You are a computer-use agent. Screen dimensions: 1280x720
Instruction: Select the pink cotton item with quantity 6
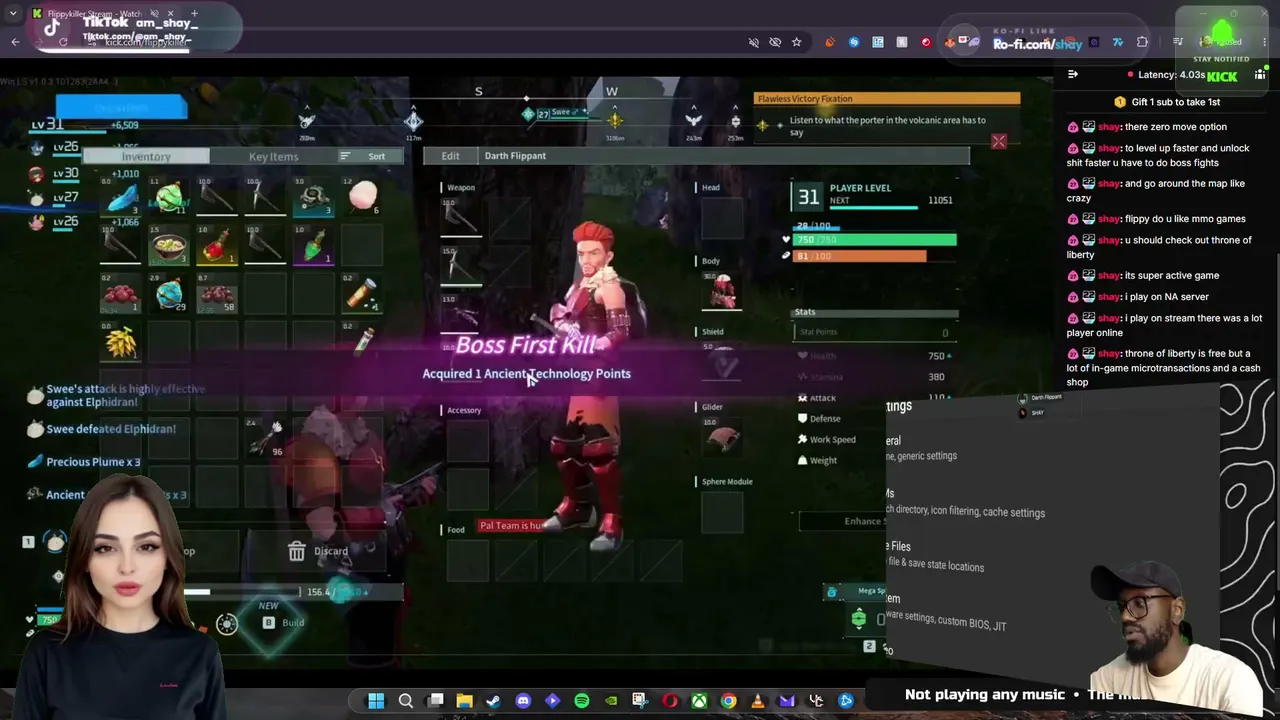click(362, 197)
